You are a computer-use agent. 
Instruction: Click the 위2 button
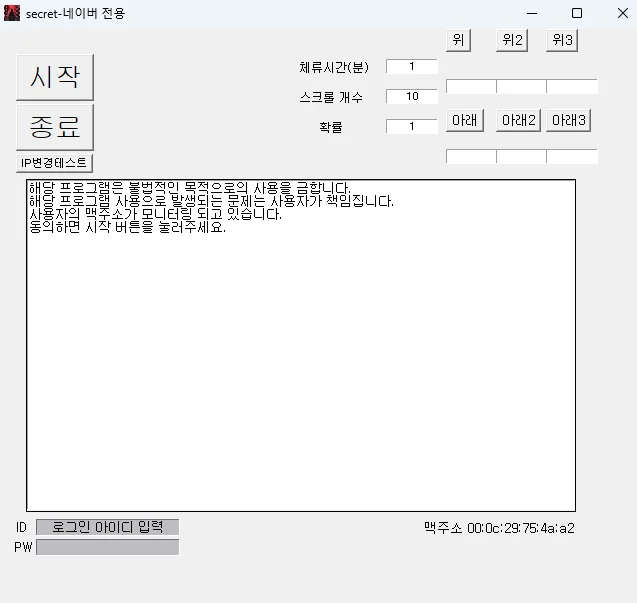click(x=512, y=40)
